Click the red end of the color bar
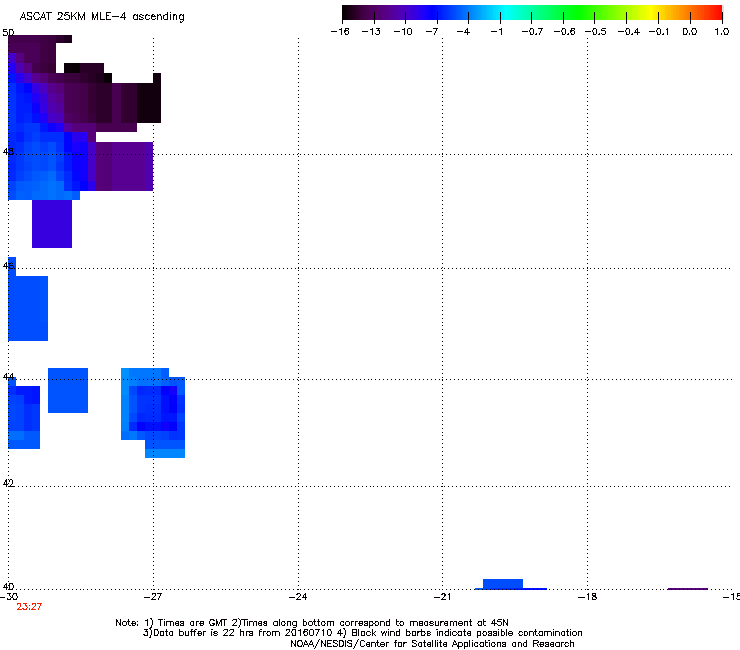Image resolution: width=740 pixels, height=650 pixels. click(715, 13)
